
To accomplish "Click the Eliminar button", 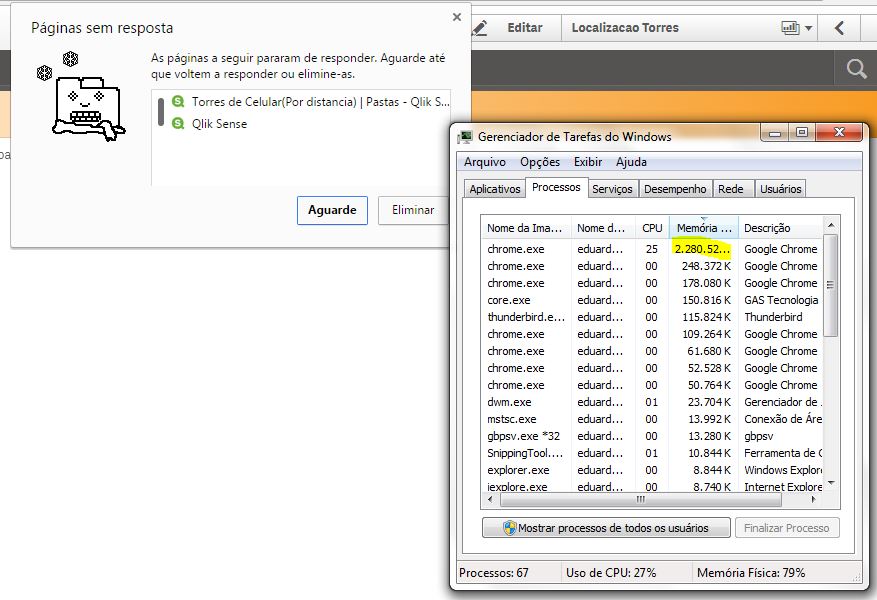I will coord(413,210).
